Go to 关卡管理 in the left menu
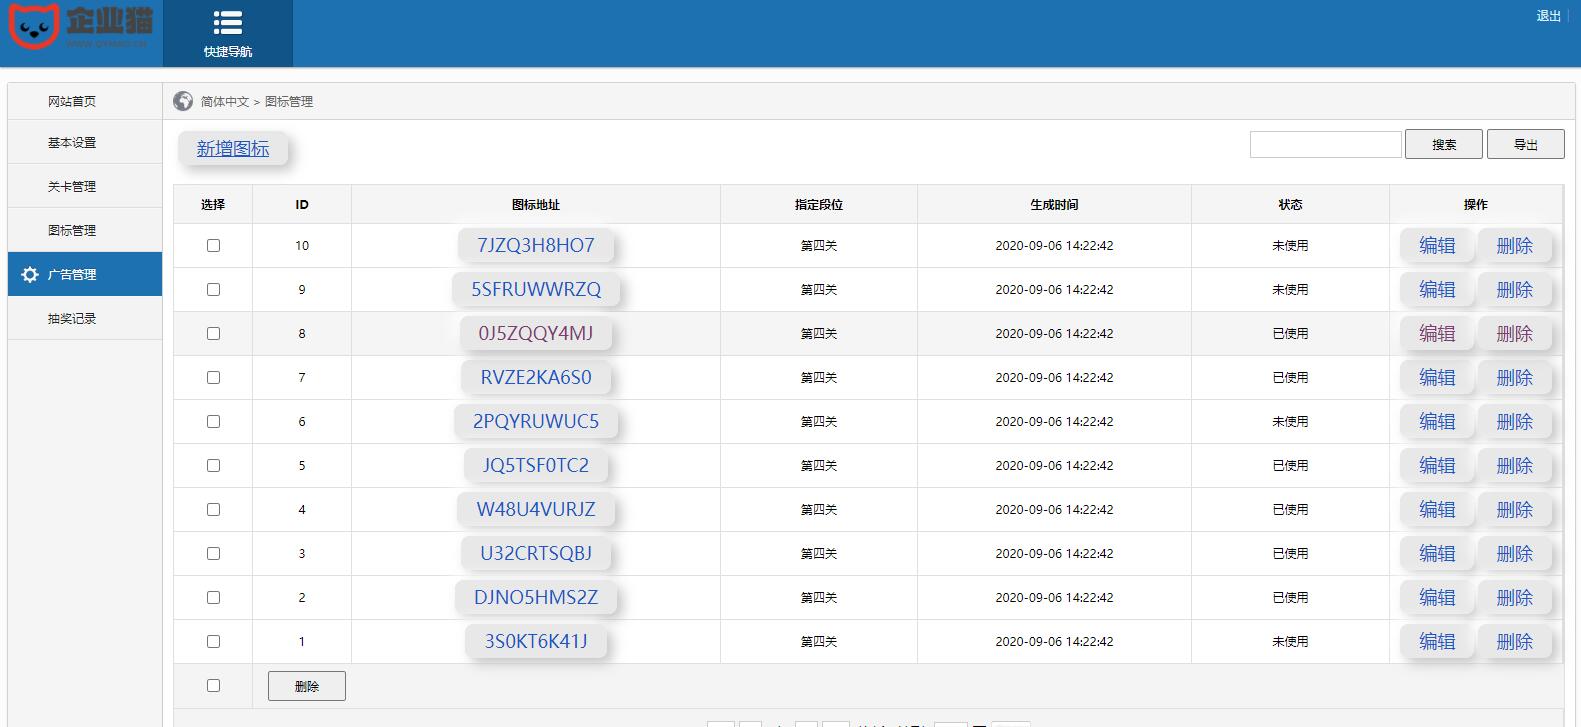Image resolution: width=1581 pixels, height=727 pixels. tap(72, 186)
